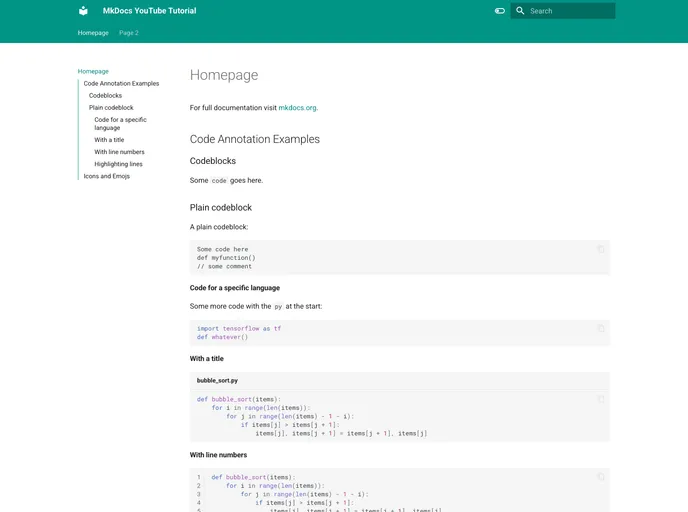Jump to Code for a specific language
This screenshot has height=512, width=688.
(120, 124)
